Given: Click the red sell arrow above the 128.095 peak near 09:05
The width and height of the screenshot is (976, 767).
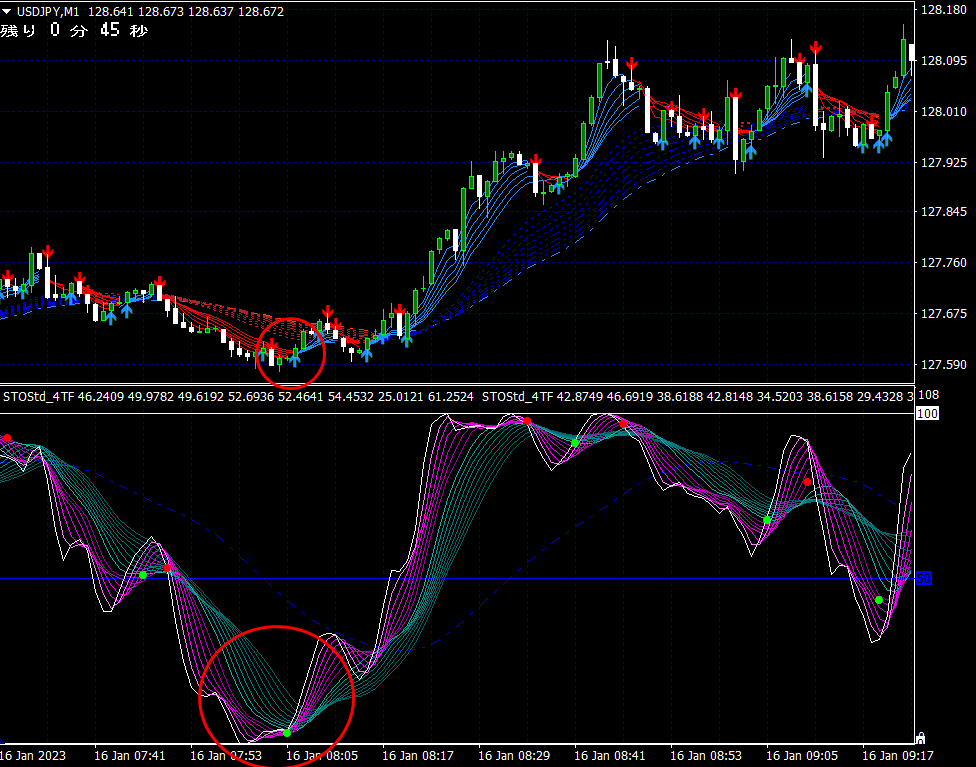Looking at the screenshot, I should pos(815,47).
